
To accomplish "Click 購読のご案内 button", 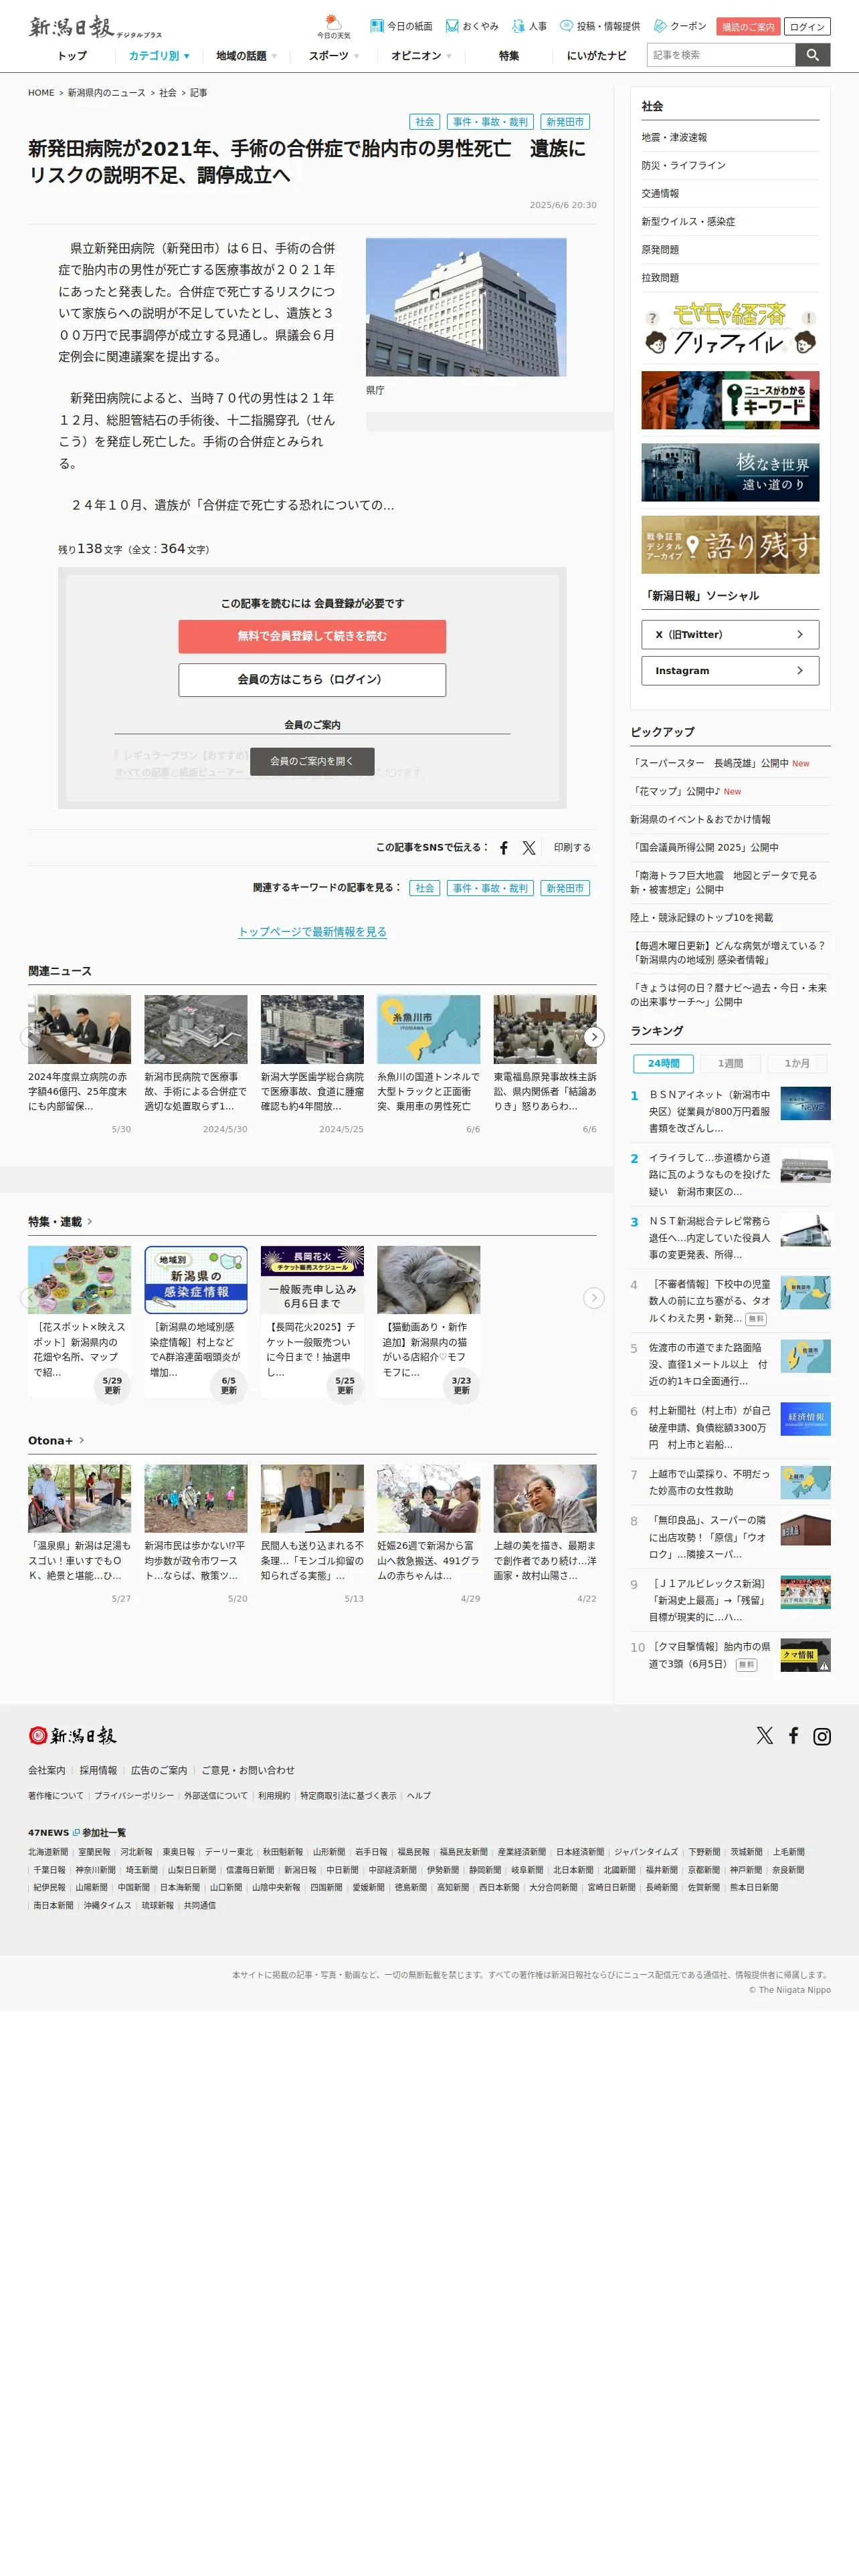I will pos(748,27).
